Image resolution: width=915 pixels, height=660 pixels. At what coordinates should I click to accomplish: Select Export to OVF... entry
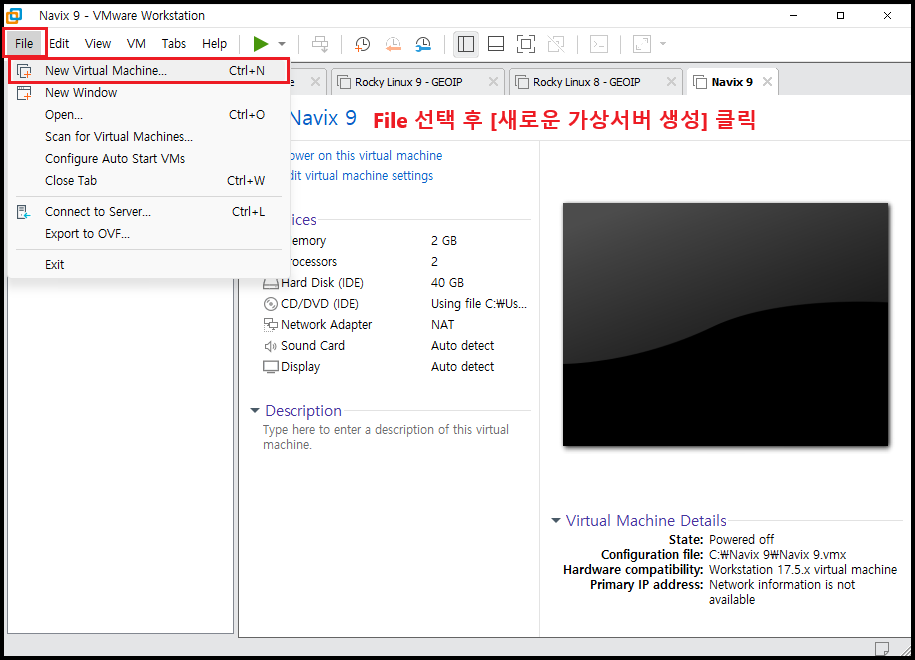pyautogui.click(x=149, y=234)
